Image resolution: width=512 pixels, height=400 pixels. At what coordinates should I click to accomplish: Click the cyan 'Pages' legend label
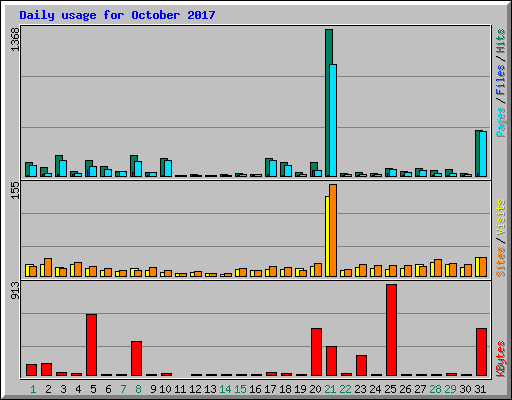[x=501, y=122]
